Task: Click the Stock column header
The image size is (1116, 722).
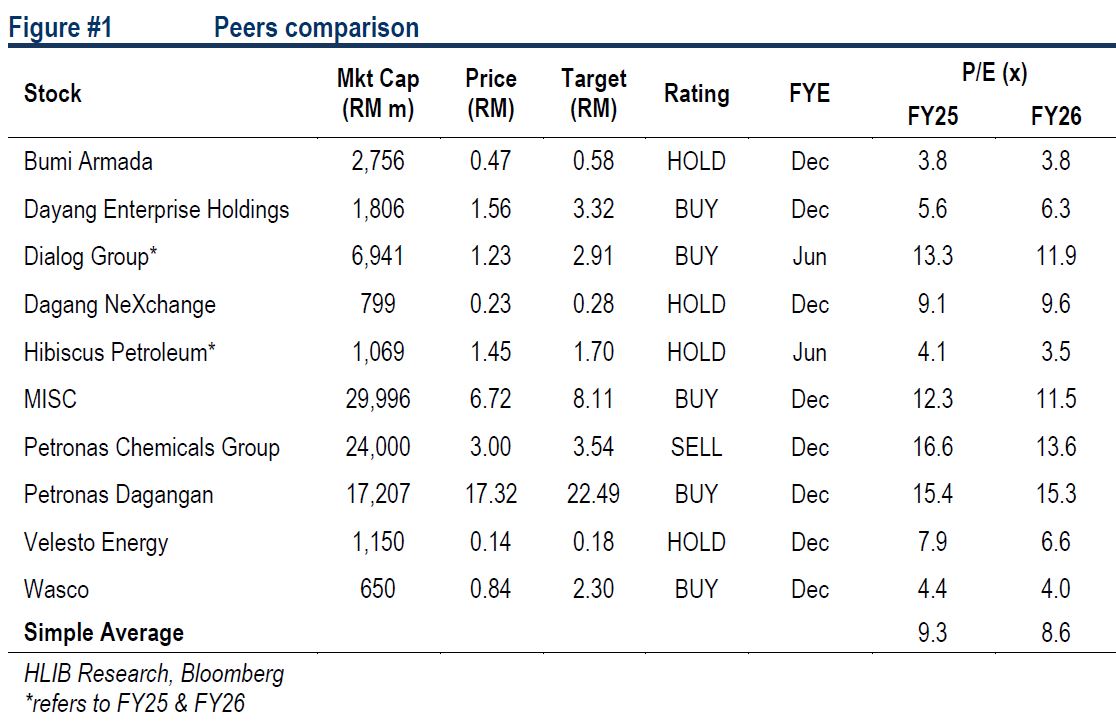Action: tap(53, 94)
